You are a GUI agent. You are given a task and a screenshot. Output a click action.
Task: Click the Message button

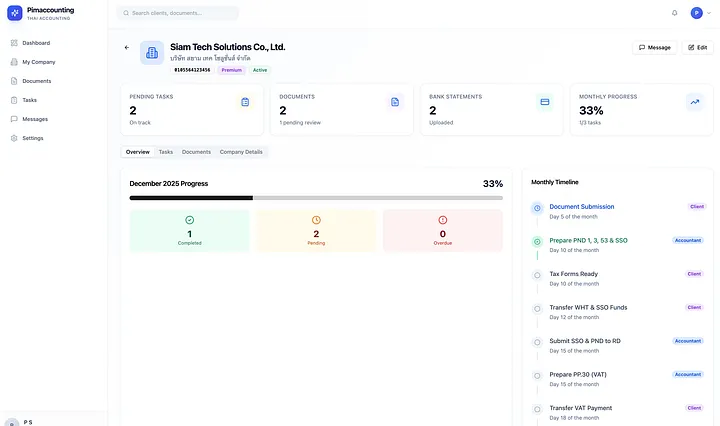654,47
